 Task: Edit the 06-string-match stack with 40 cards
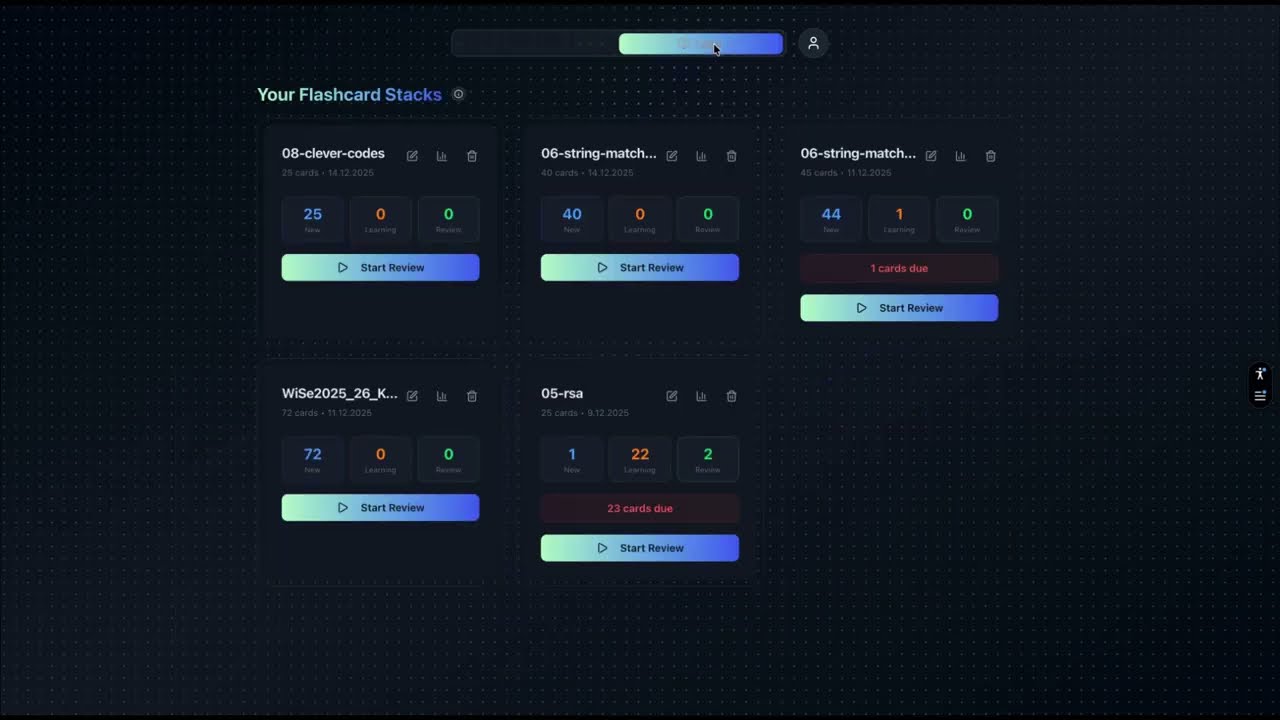672,156
